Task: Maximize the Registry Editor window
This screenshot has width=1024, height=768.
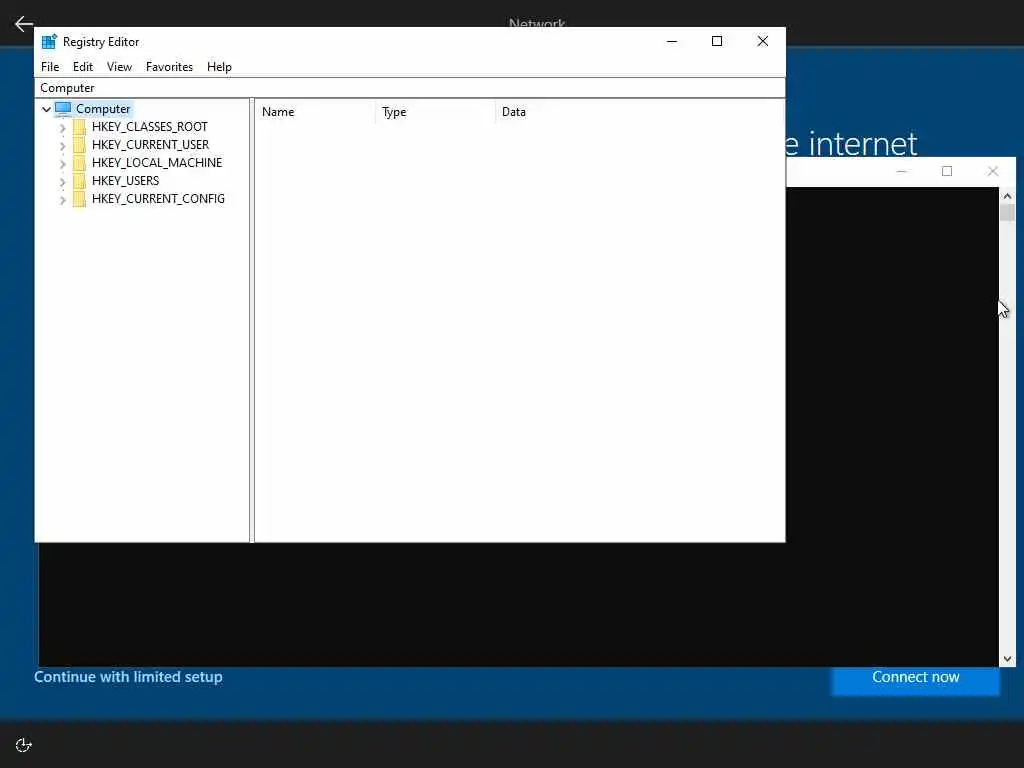Action: (x=717, y=41)
